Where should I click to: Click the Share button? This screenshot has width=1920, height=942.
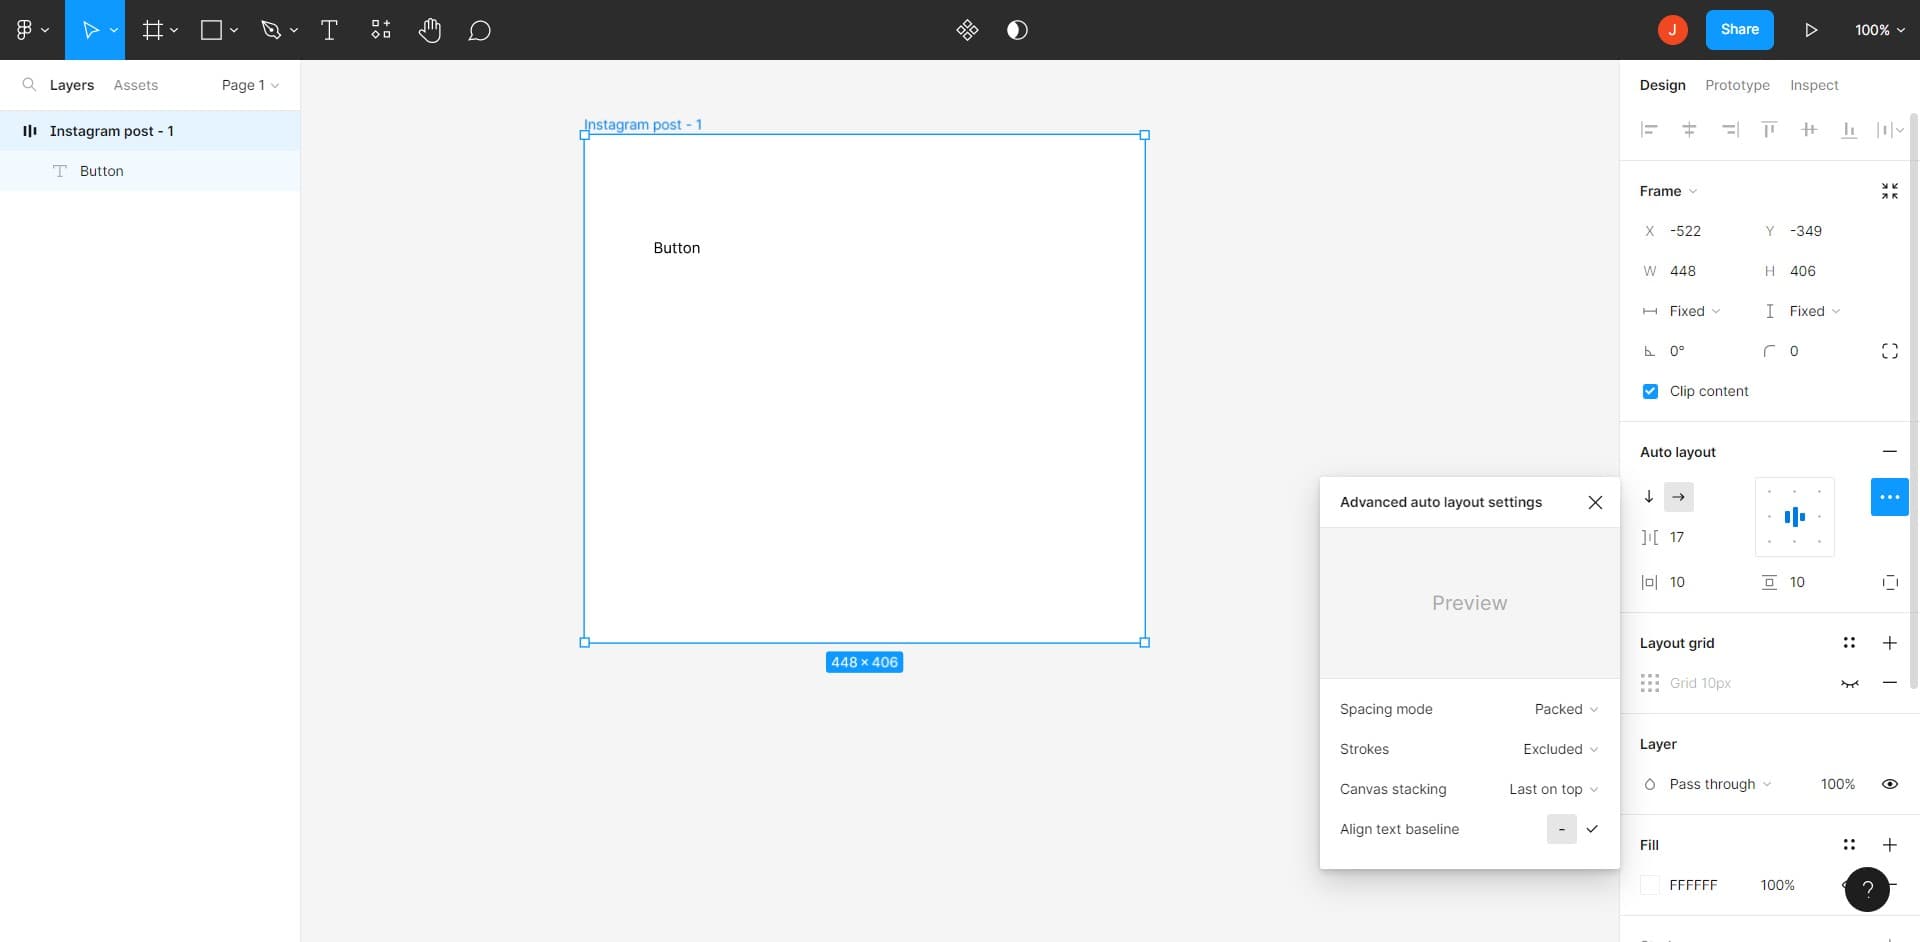[1740, 29]
